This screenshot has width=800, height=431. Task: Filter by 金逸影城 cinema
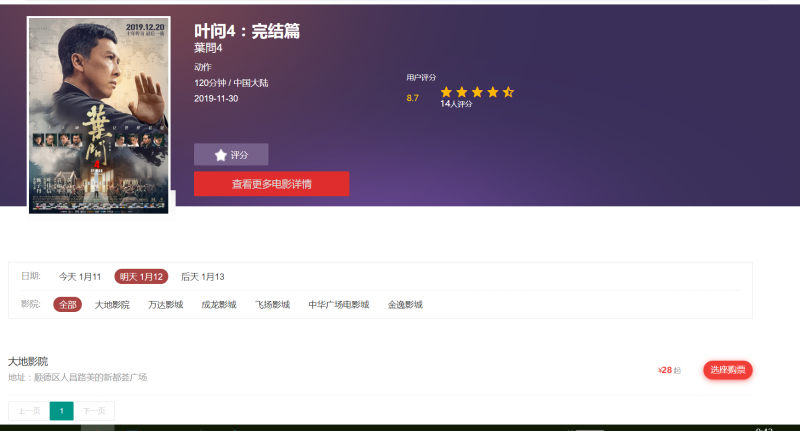[405, 305]
